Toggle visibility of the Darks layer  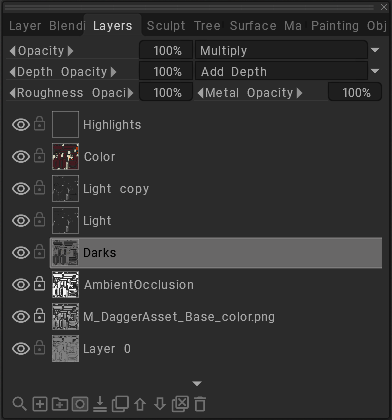coord(21,253)
